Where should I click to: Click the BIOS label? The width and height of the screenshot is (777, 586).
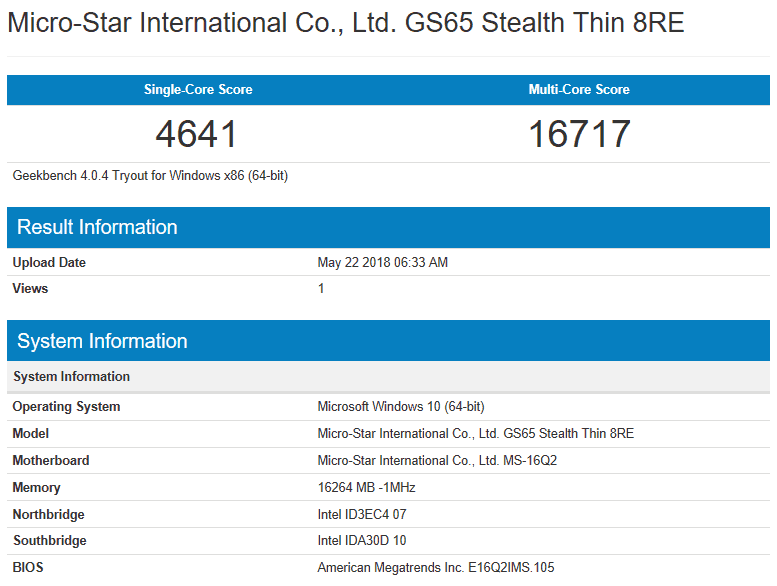click(x=28, y=568)
